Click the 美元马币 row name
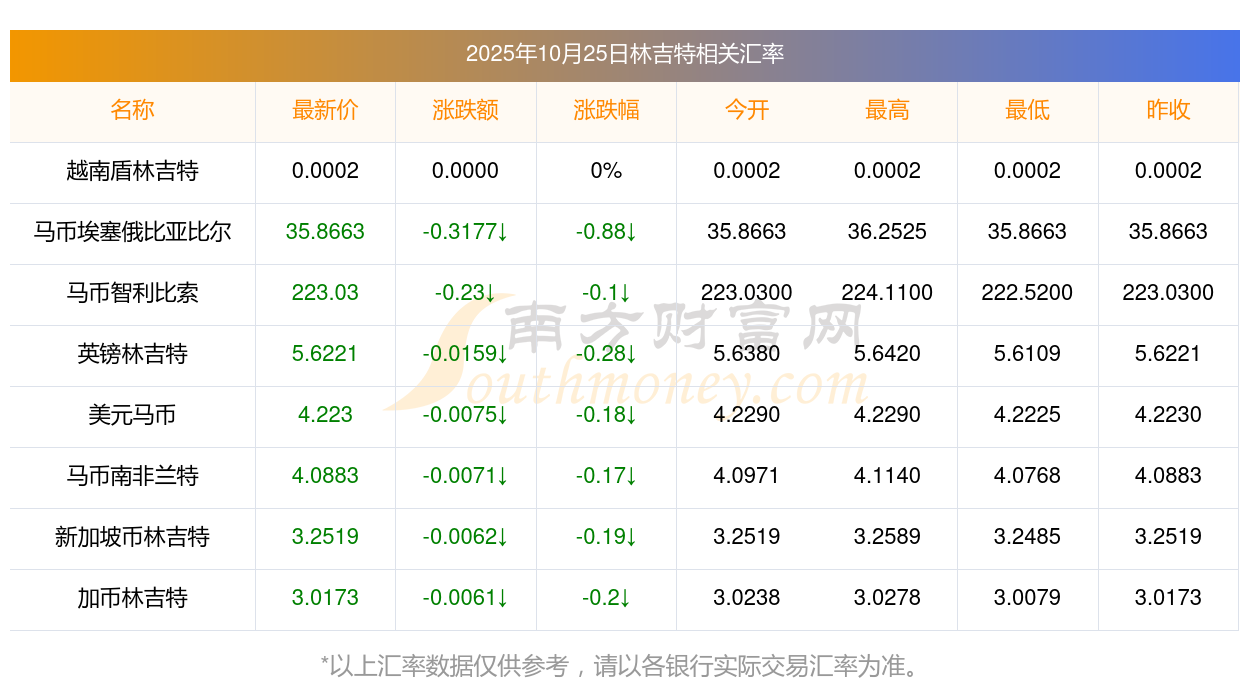The image size is (1250, 697). pyautogui.click(x=132, y=415)
